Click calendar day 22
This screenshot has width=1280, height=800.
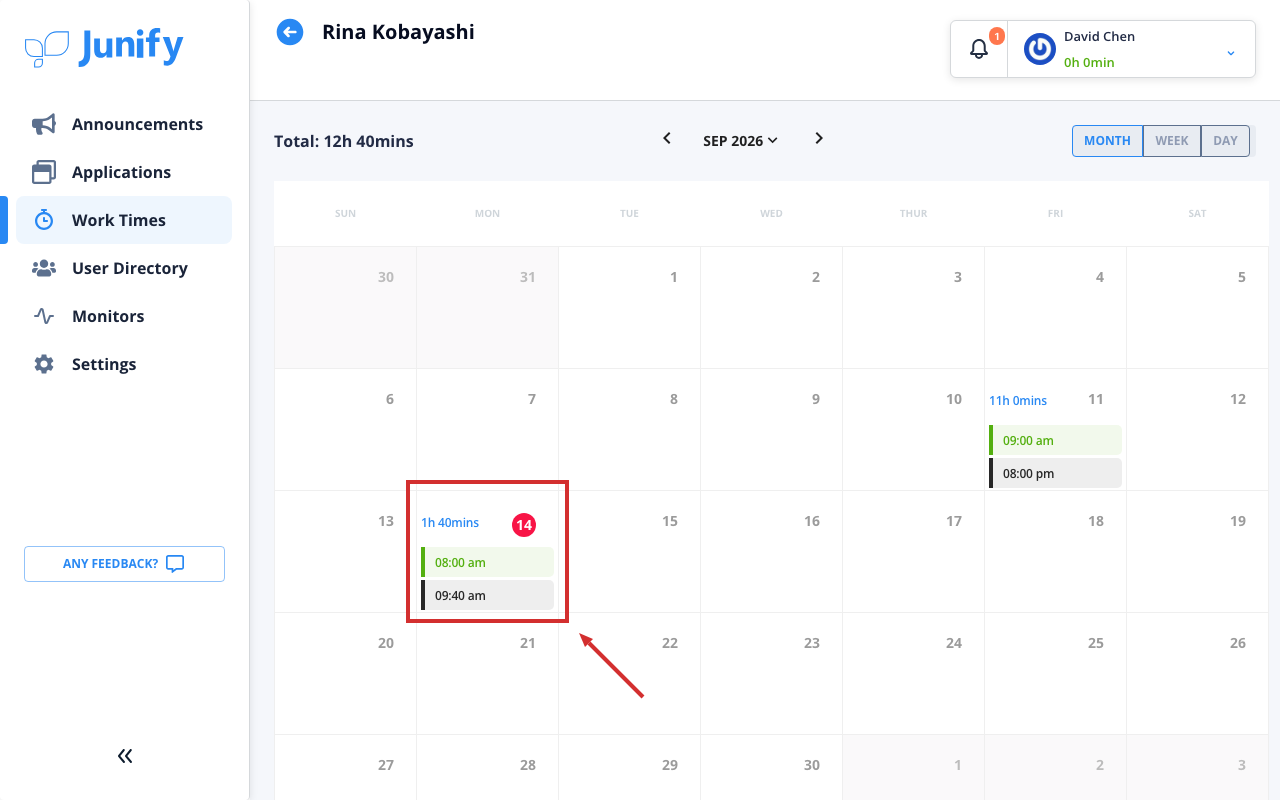click(x=670, y=643)
